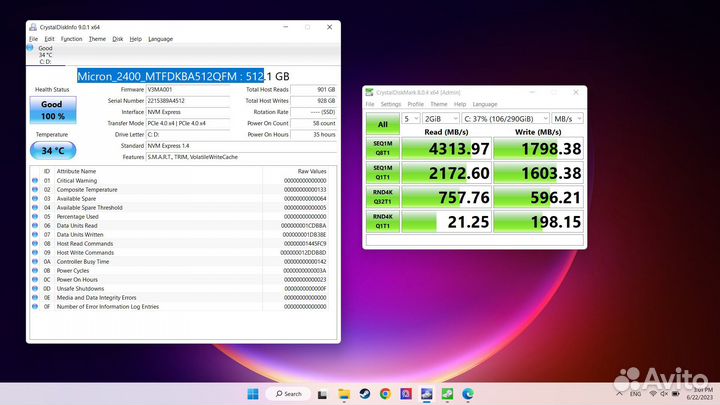Open the clock showing 6/22/2023

pyautogui.click(x=699, y=394)
